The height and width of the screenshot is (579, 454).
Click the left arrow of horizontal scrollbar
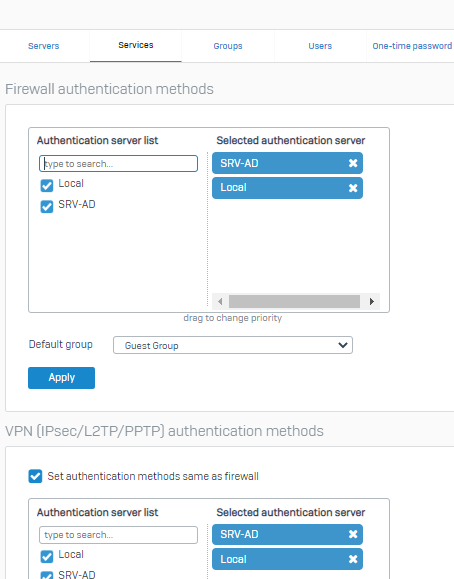[220, 301]
